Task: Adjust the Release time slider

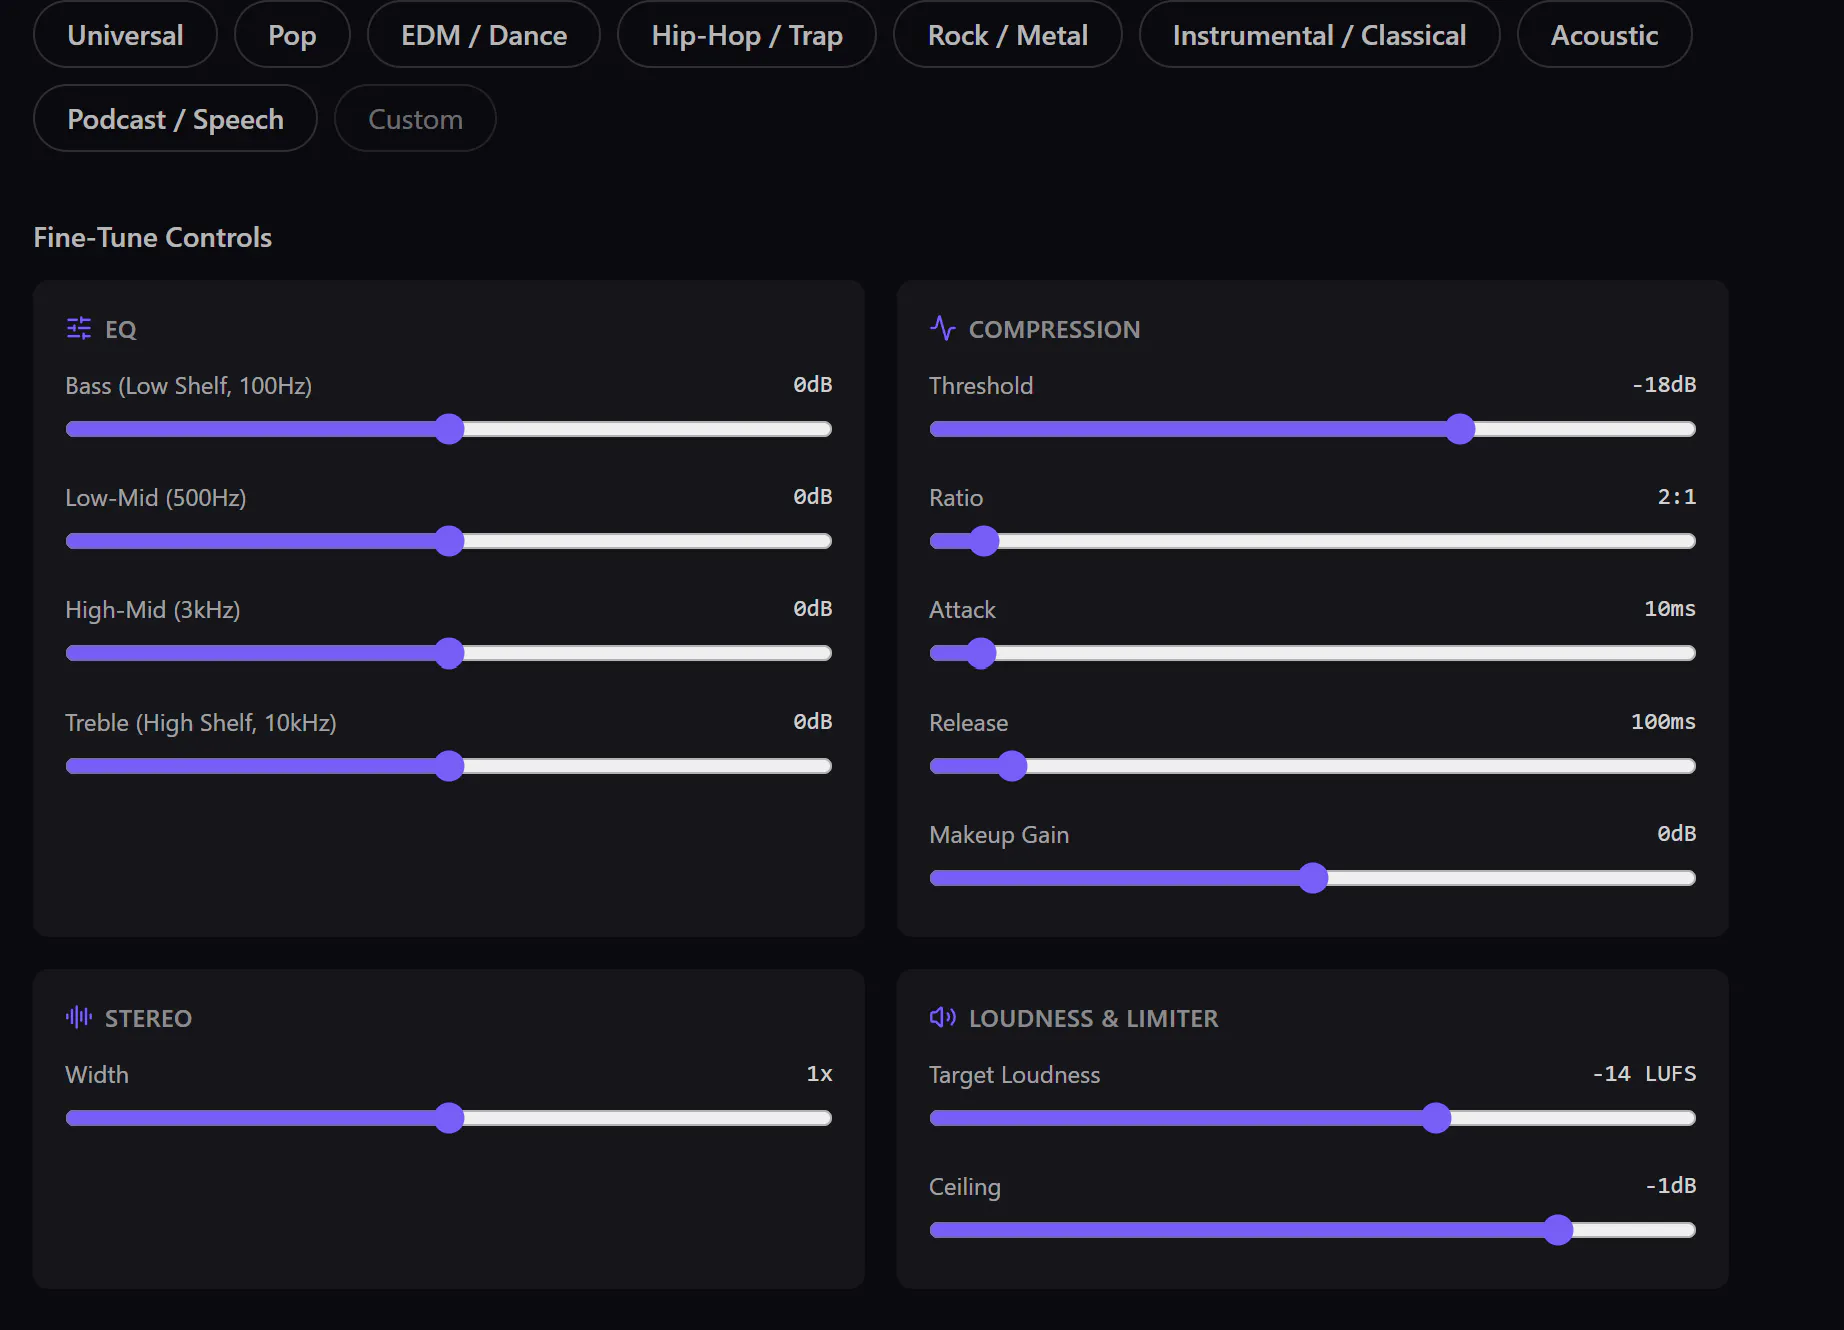Action: pyautogui.click(x=1313, y=766)
